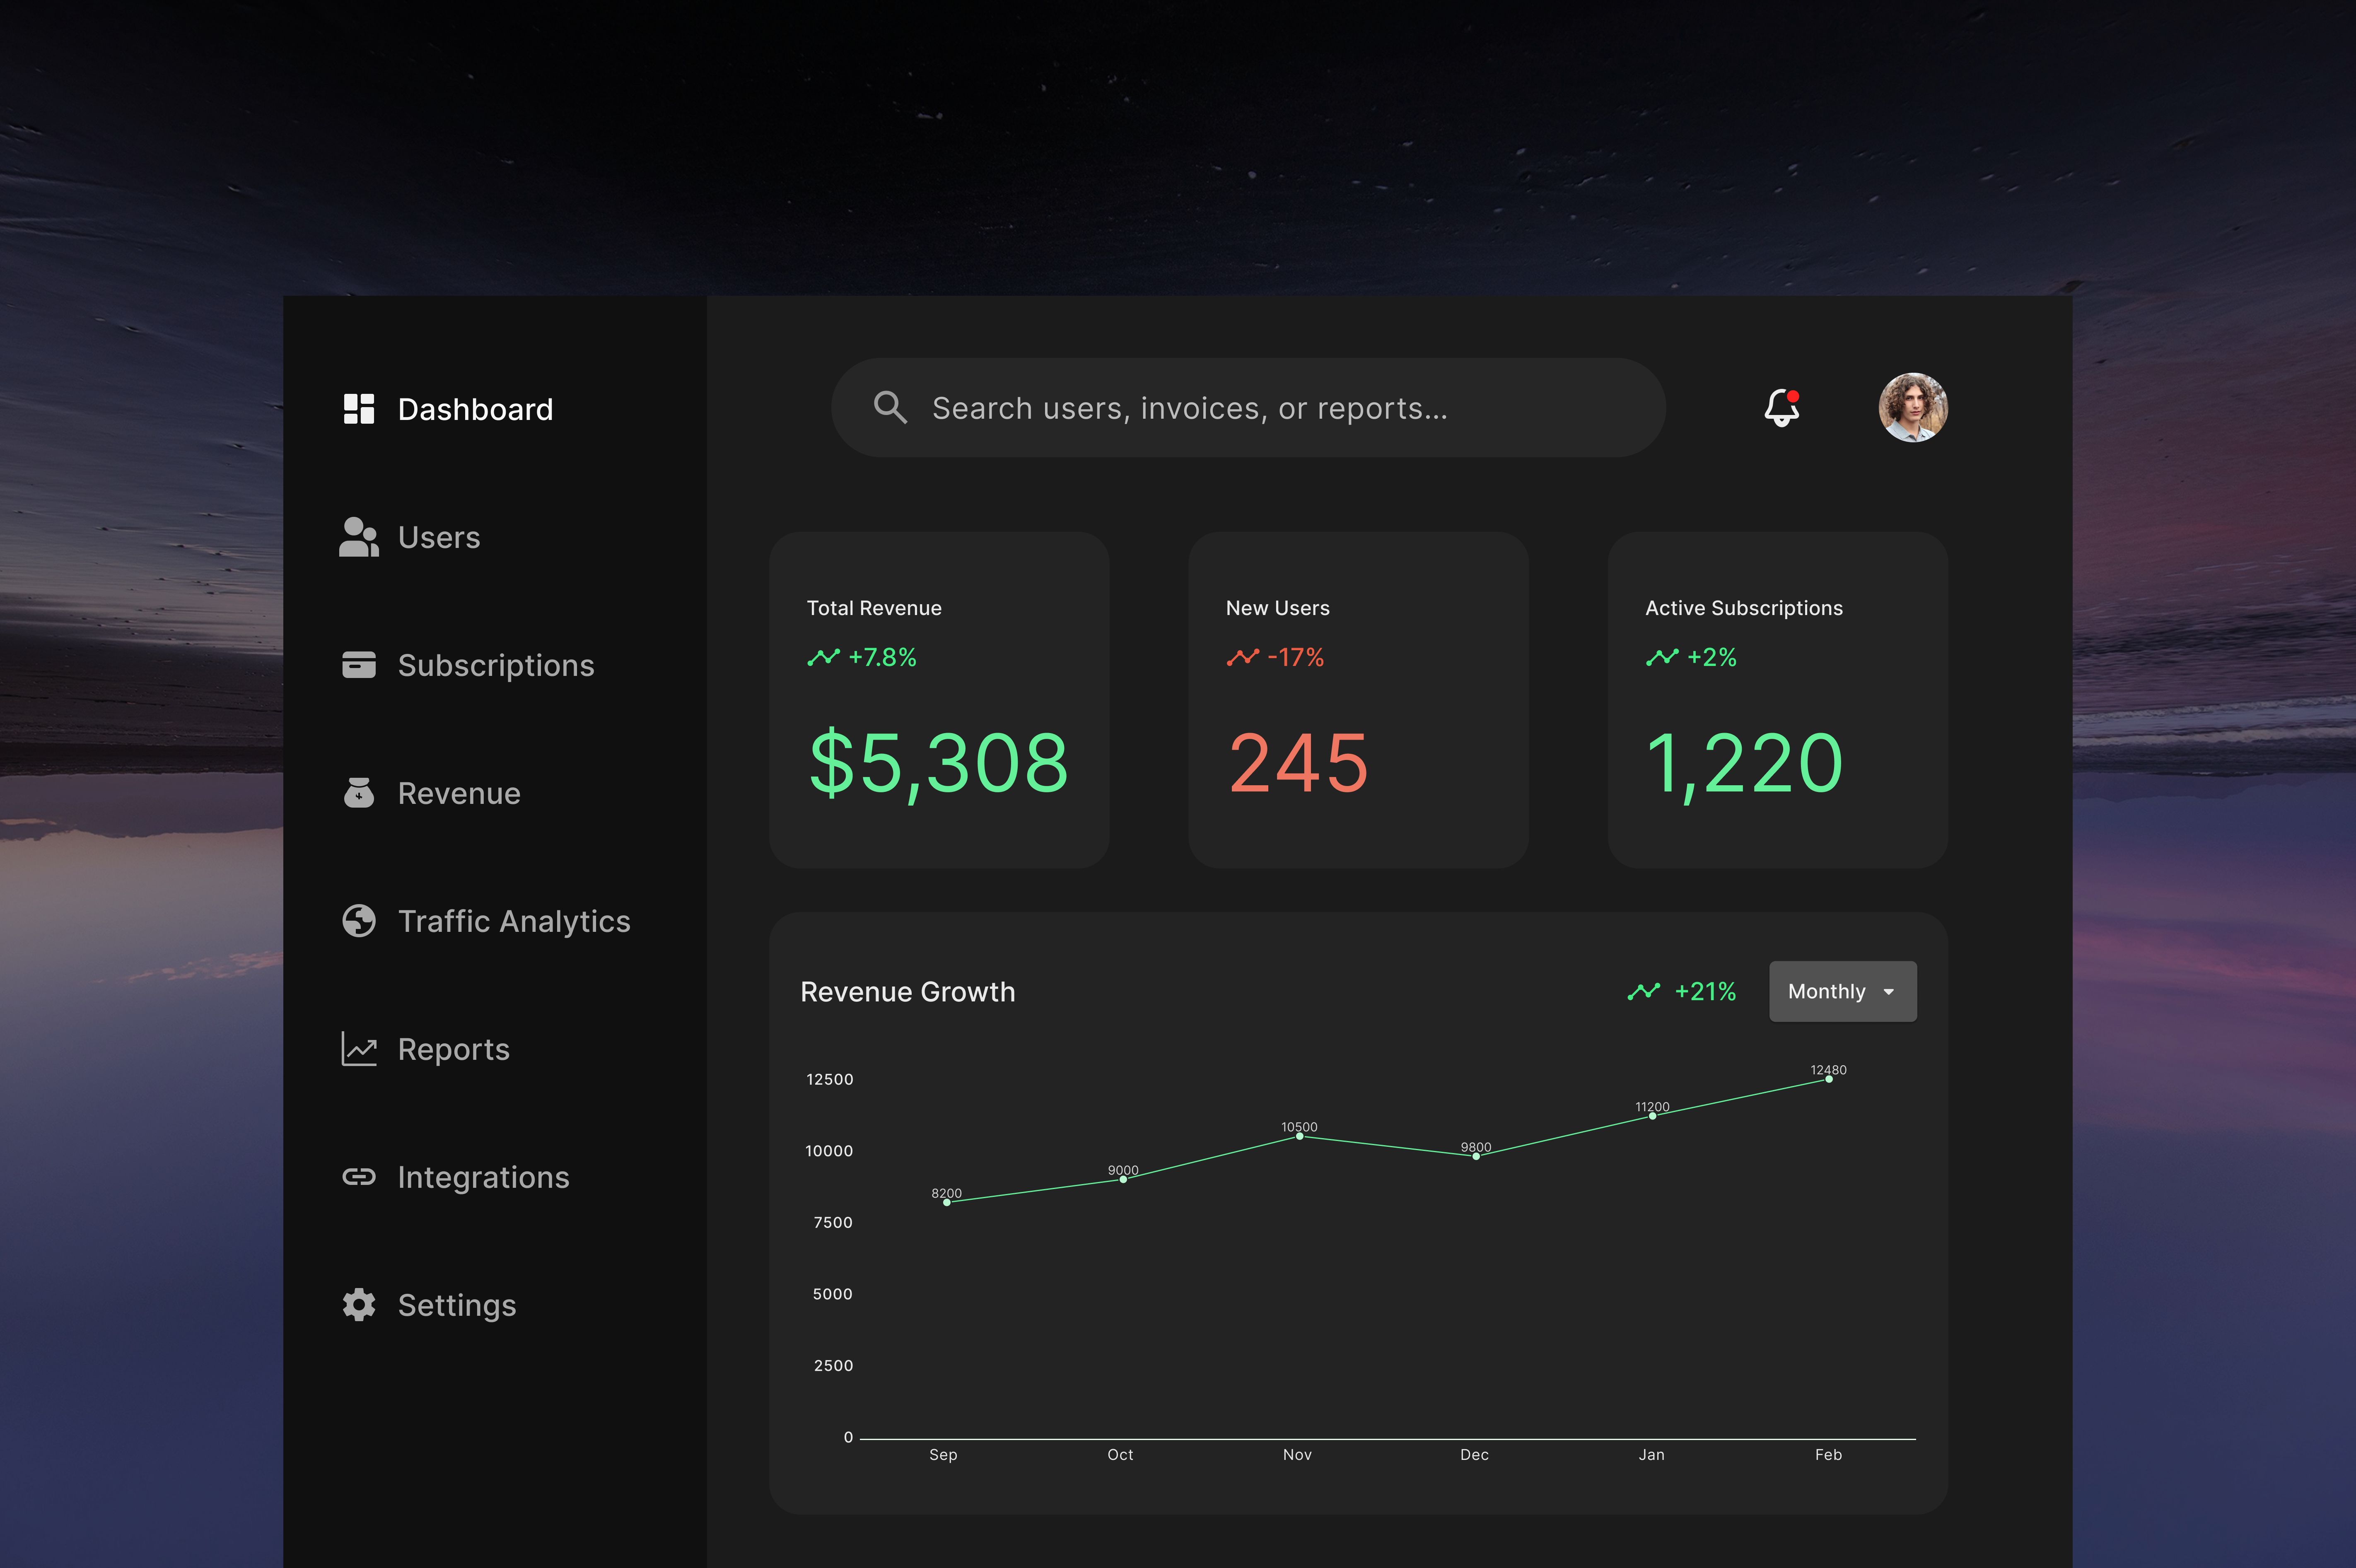Open Settings from sidebar
The width and height of the screenshot is (2356, 1568).
pos(429,1305)
